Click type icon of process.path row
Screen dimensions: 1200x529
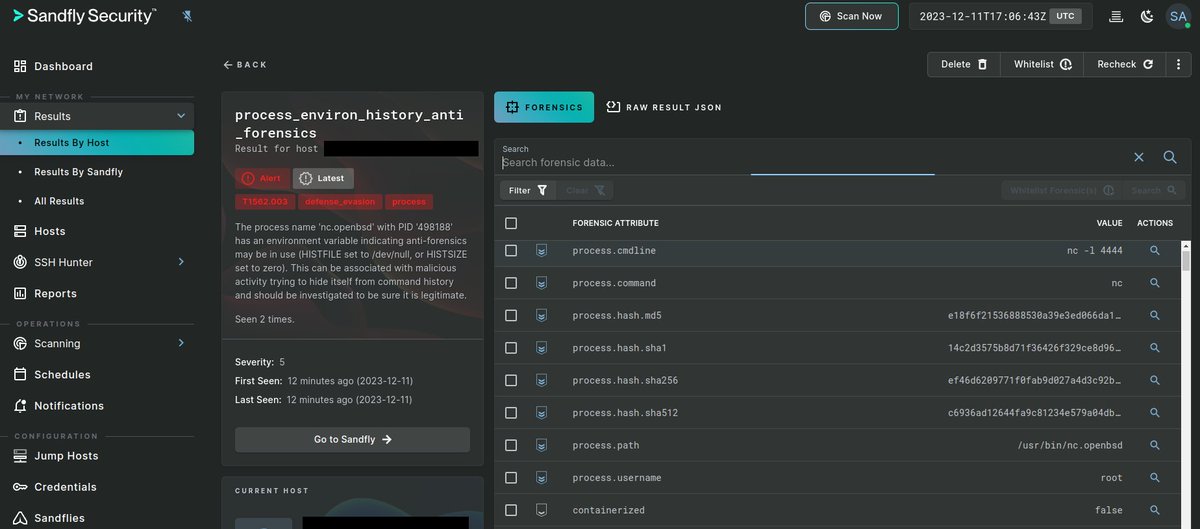point(541,445)
